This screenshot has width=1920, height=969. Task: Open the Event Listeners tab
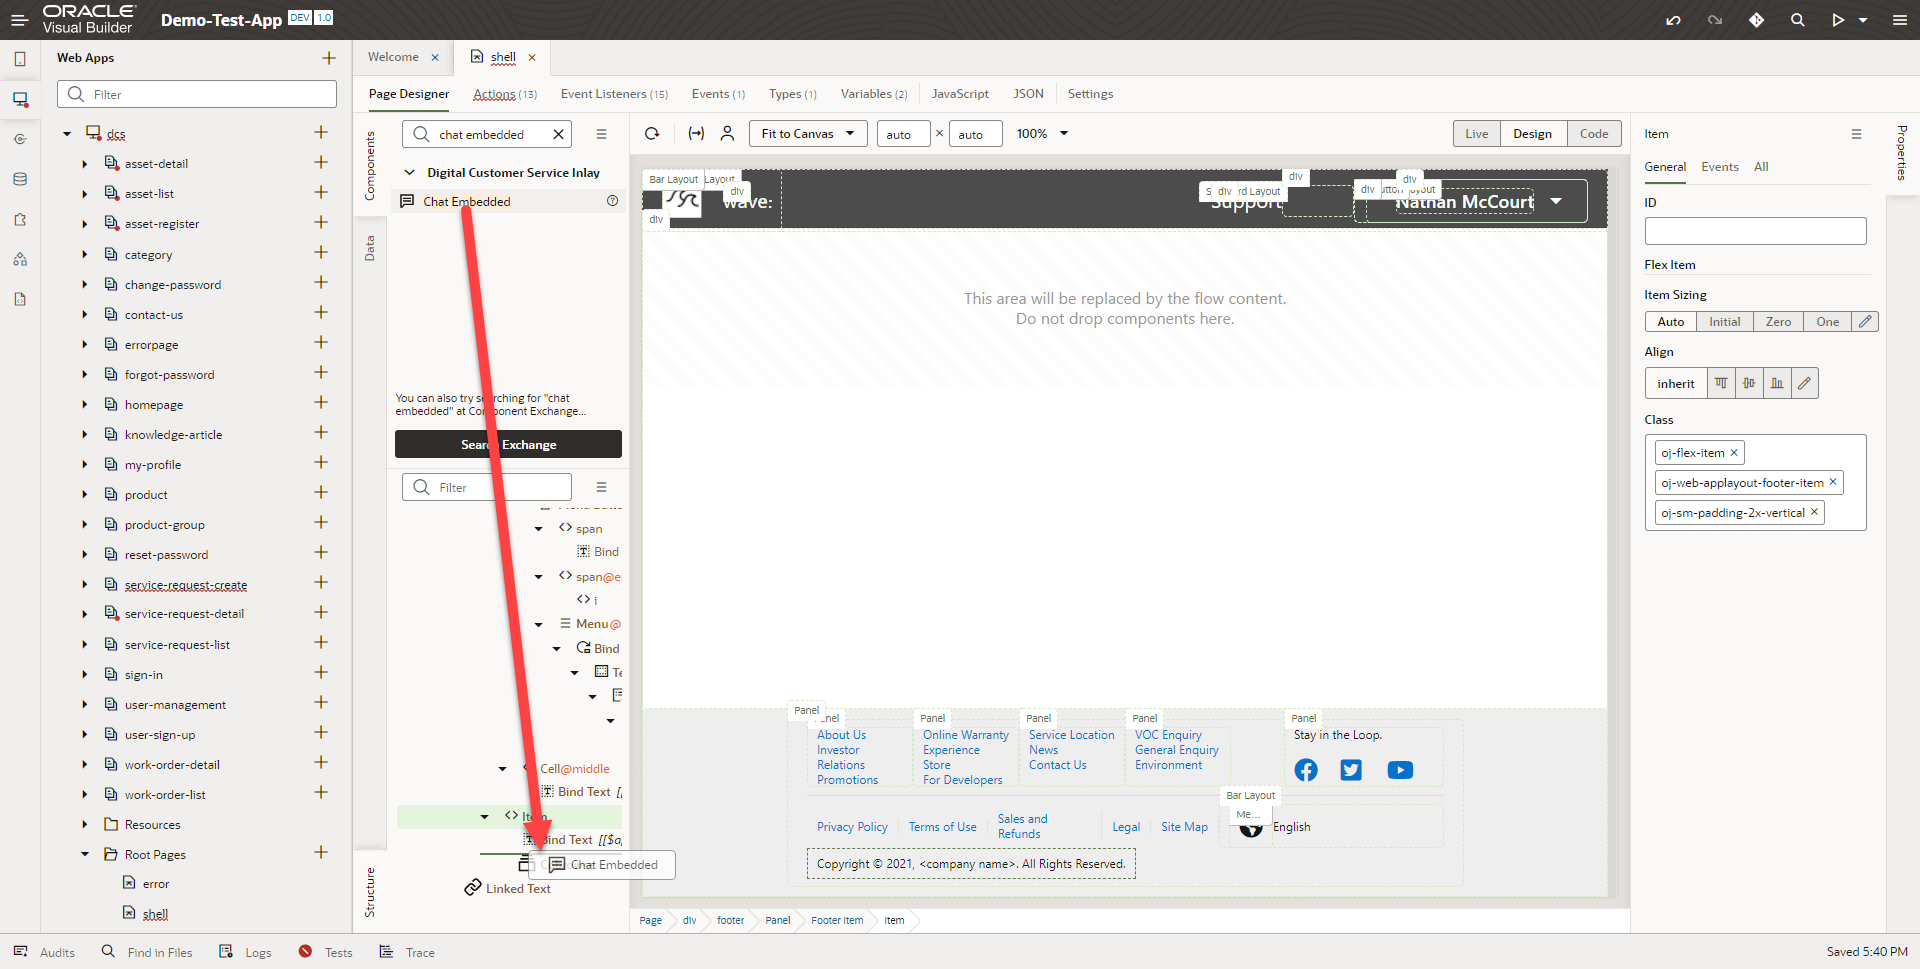[x=614, y=94]
